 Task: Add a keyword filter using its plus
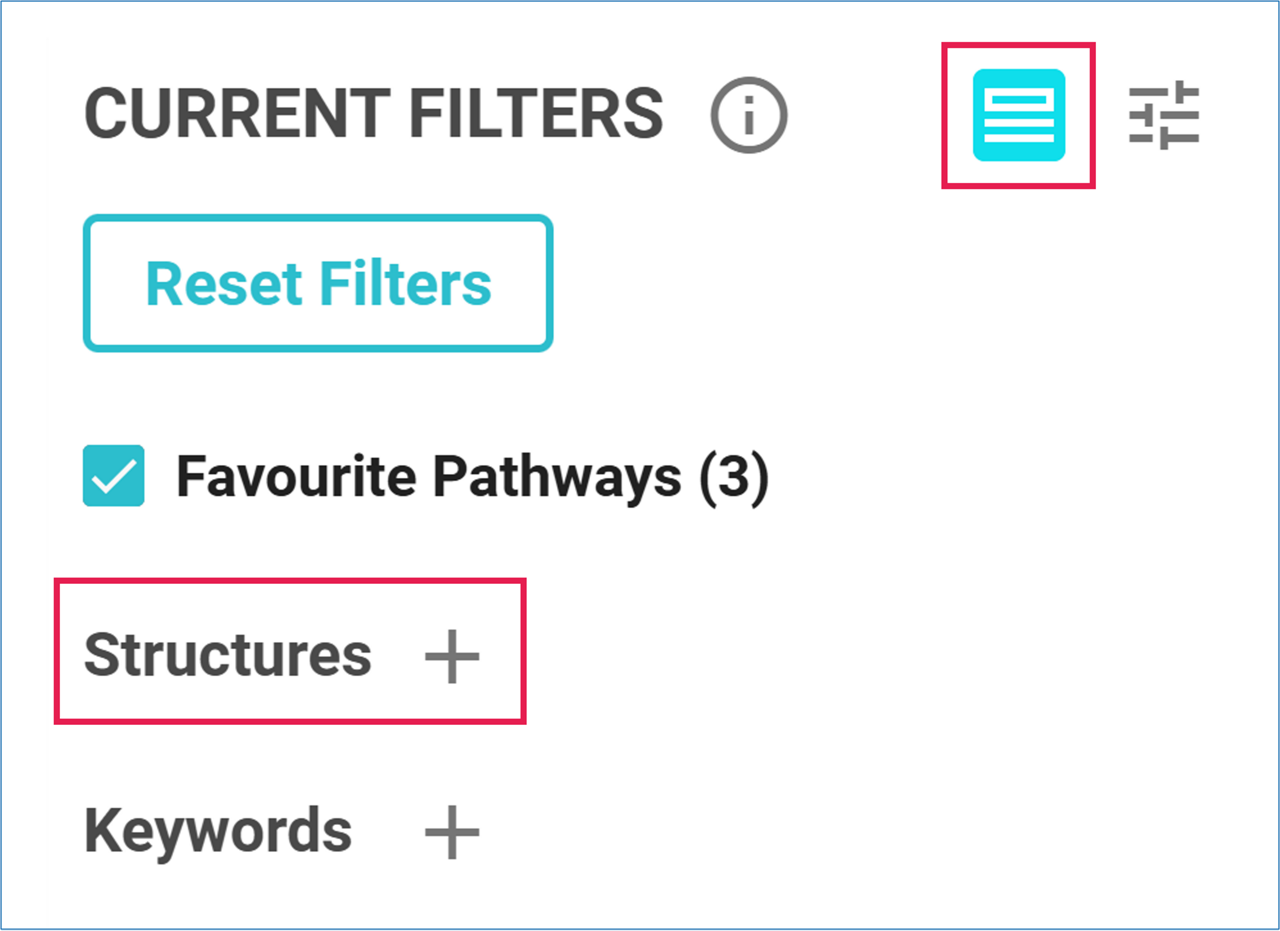tap(452, 832)
